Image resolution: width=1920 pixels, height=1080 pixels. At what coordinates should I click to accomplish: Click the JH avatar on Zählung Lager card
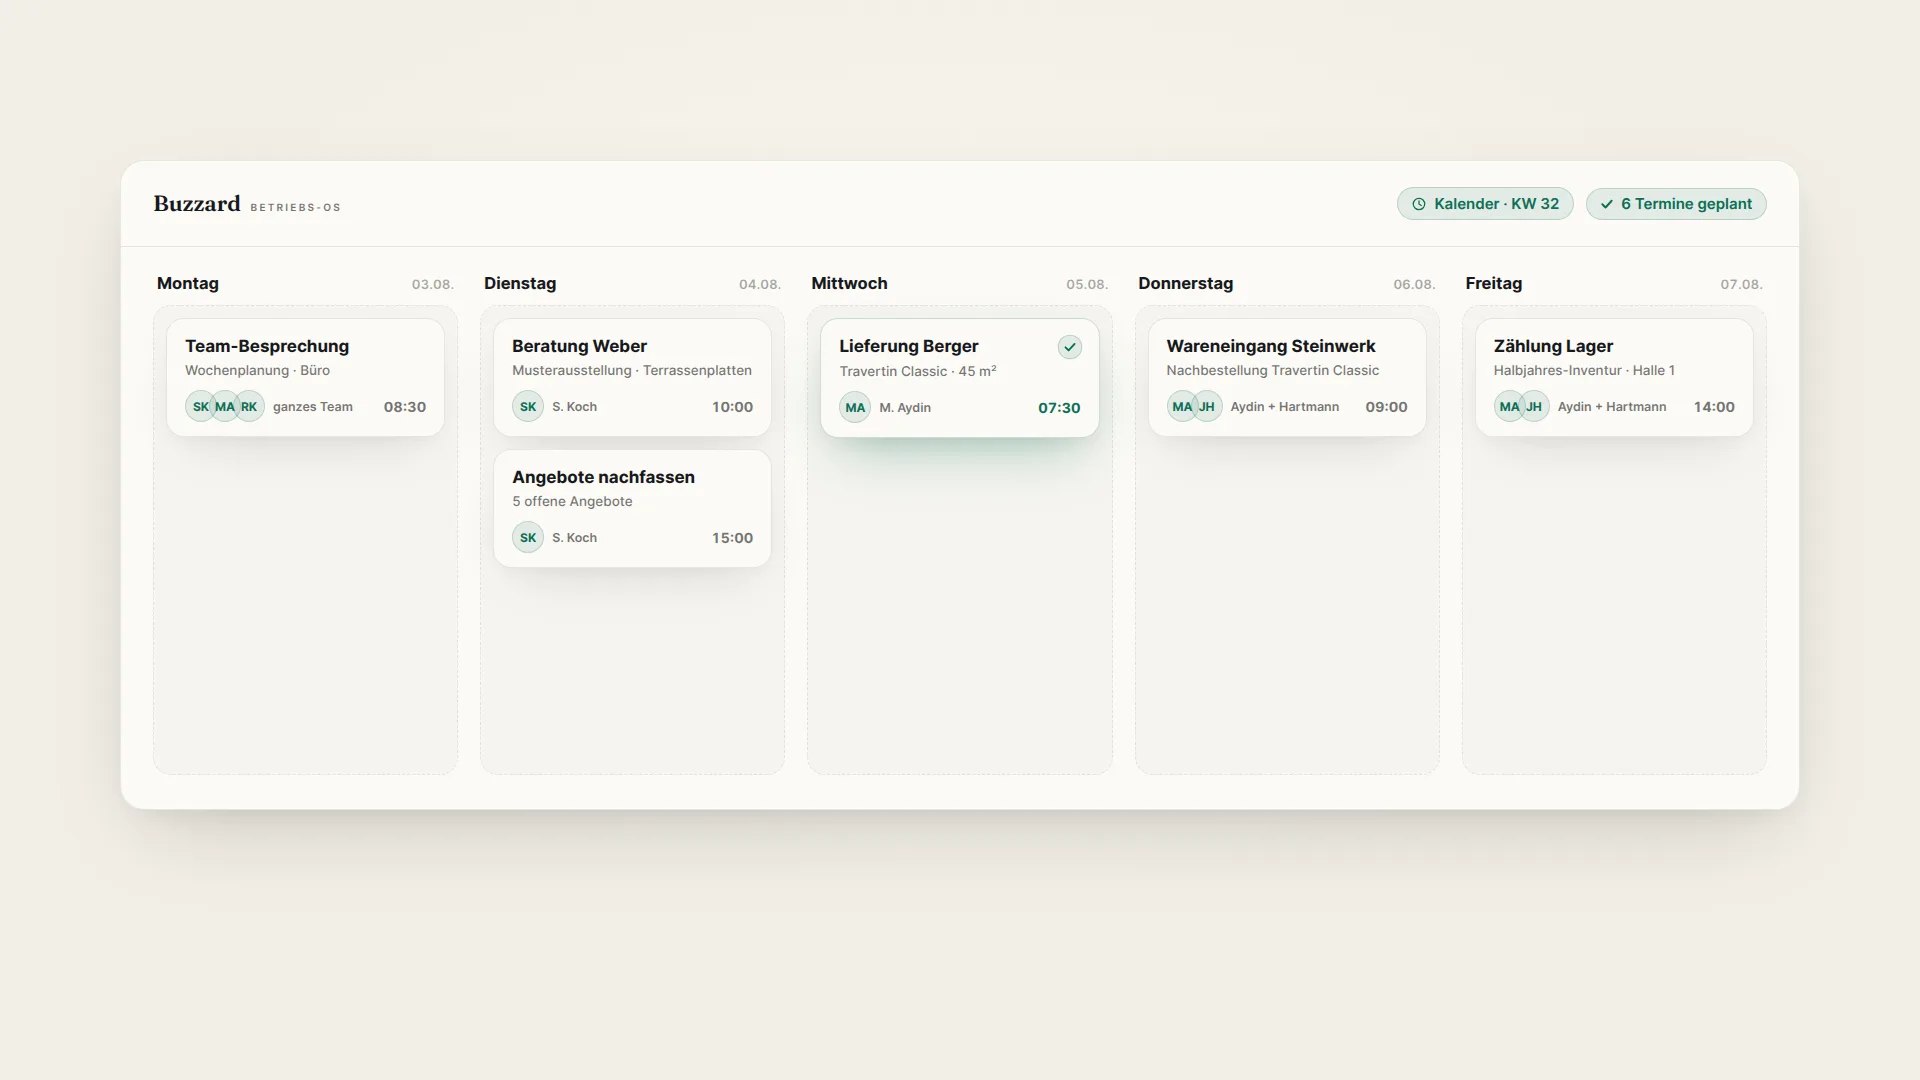click(x=1534, y=407)
